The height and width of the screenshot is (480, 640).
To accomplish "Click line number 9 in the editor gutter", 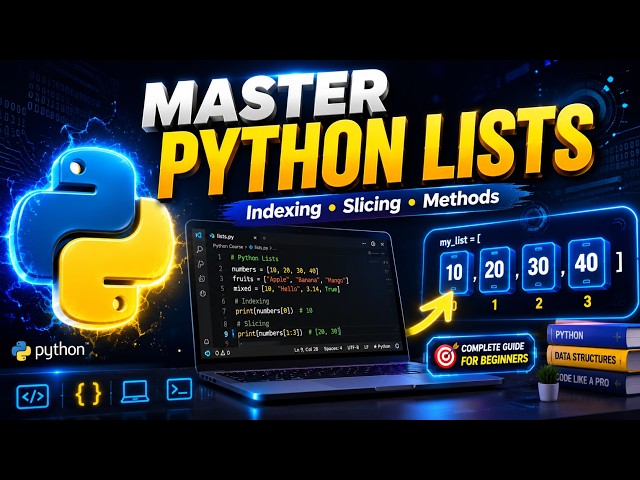I will (226, 334).
